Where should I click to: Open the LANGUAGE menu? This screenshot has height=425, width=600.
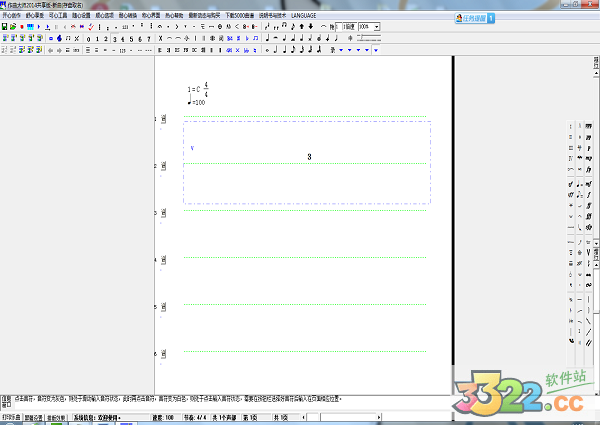303,16
